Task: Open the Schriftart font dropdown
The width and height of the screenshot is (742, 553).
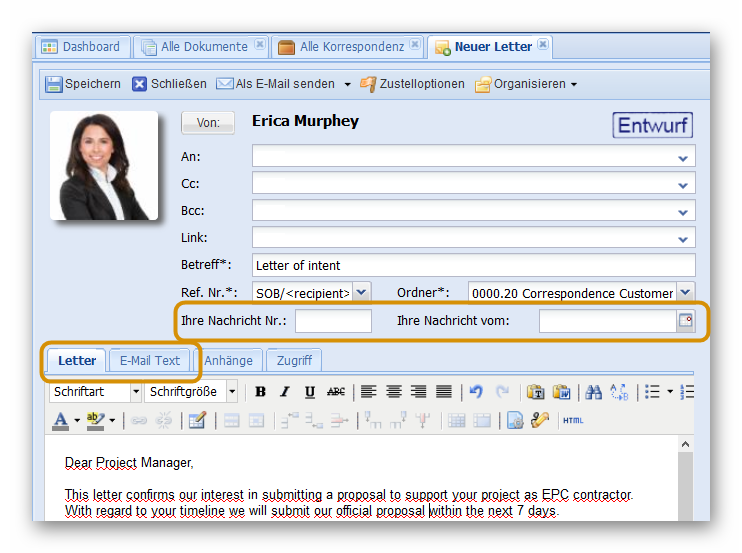Action: (x=95, y=392)
